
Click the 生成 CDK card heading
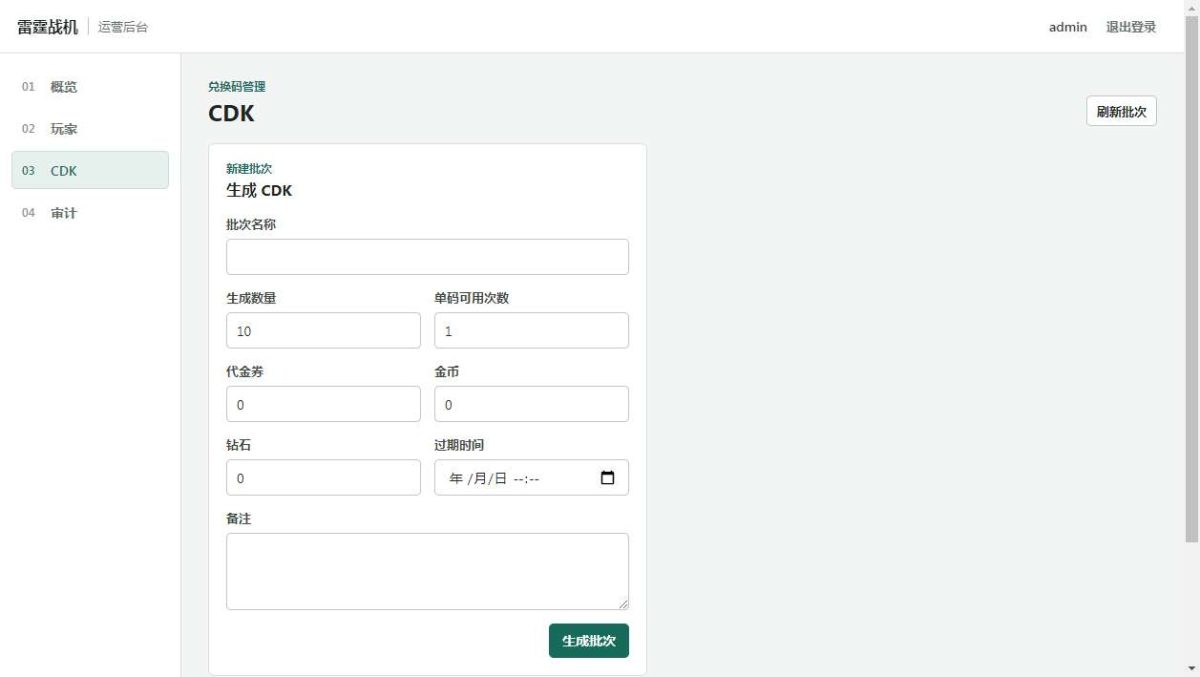coord(259,190)
